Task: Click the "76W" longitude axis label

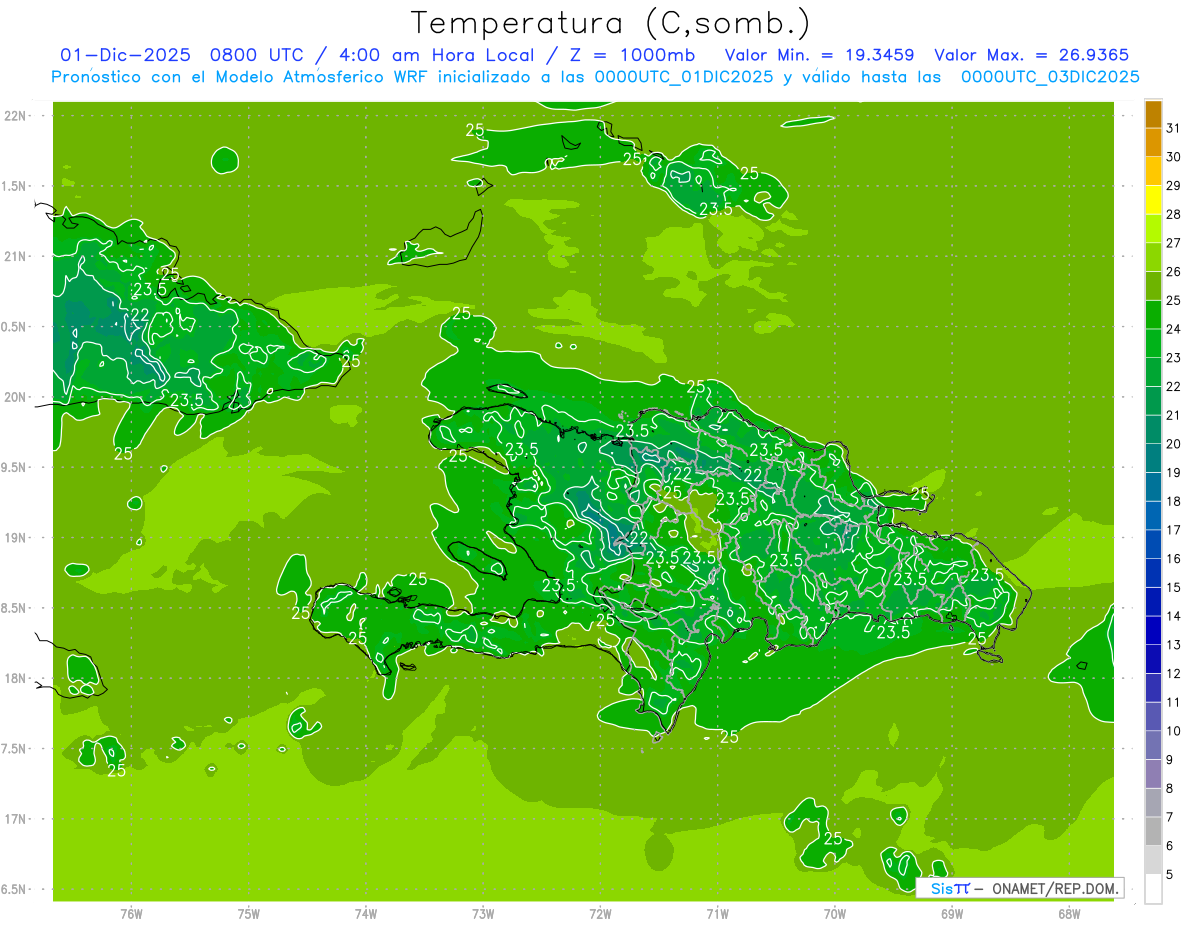Action: 131,913
